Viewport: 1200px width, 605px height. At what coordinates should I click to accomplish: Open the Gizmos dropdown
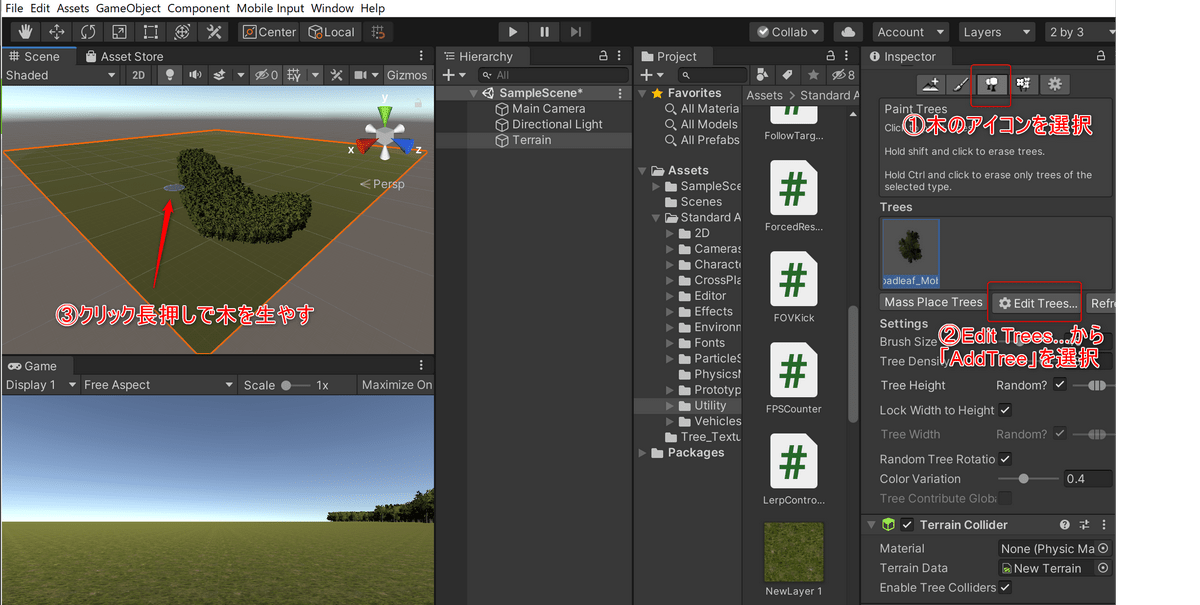pos(409,75)
